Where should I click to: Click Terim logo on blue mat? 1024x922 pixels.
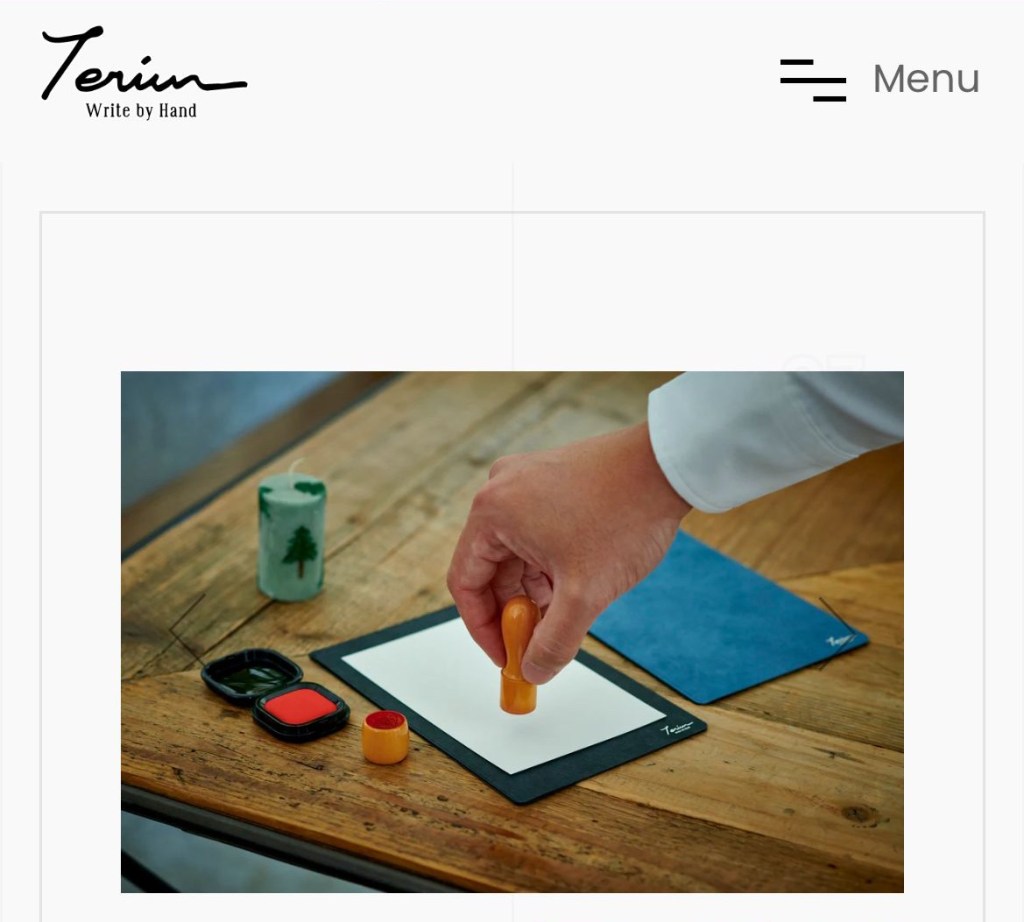[x=840, y=641]
